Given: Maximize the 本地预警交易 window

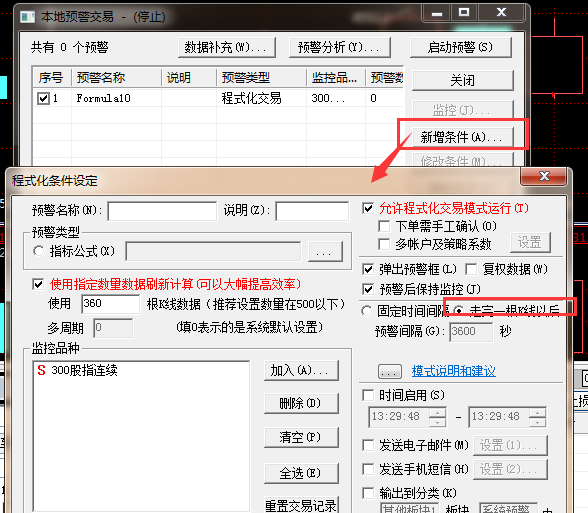Looking at the screenshot, I should point(464,12).
